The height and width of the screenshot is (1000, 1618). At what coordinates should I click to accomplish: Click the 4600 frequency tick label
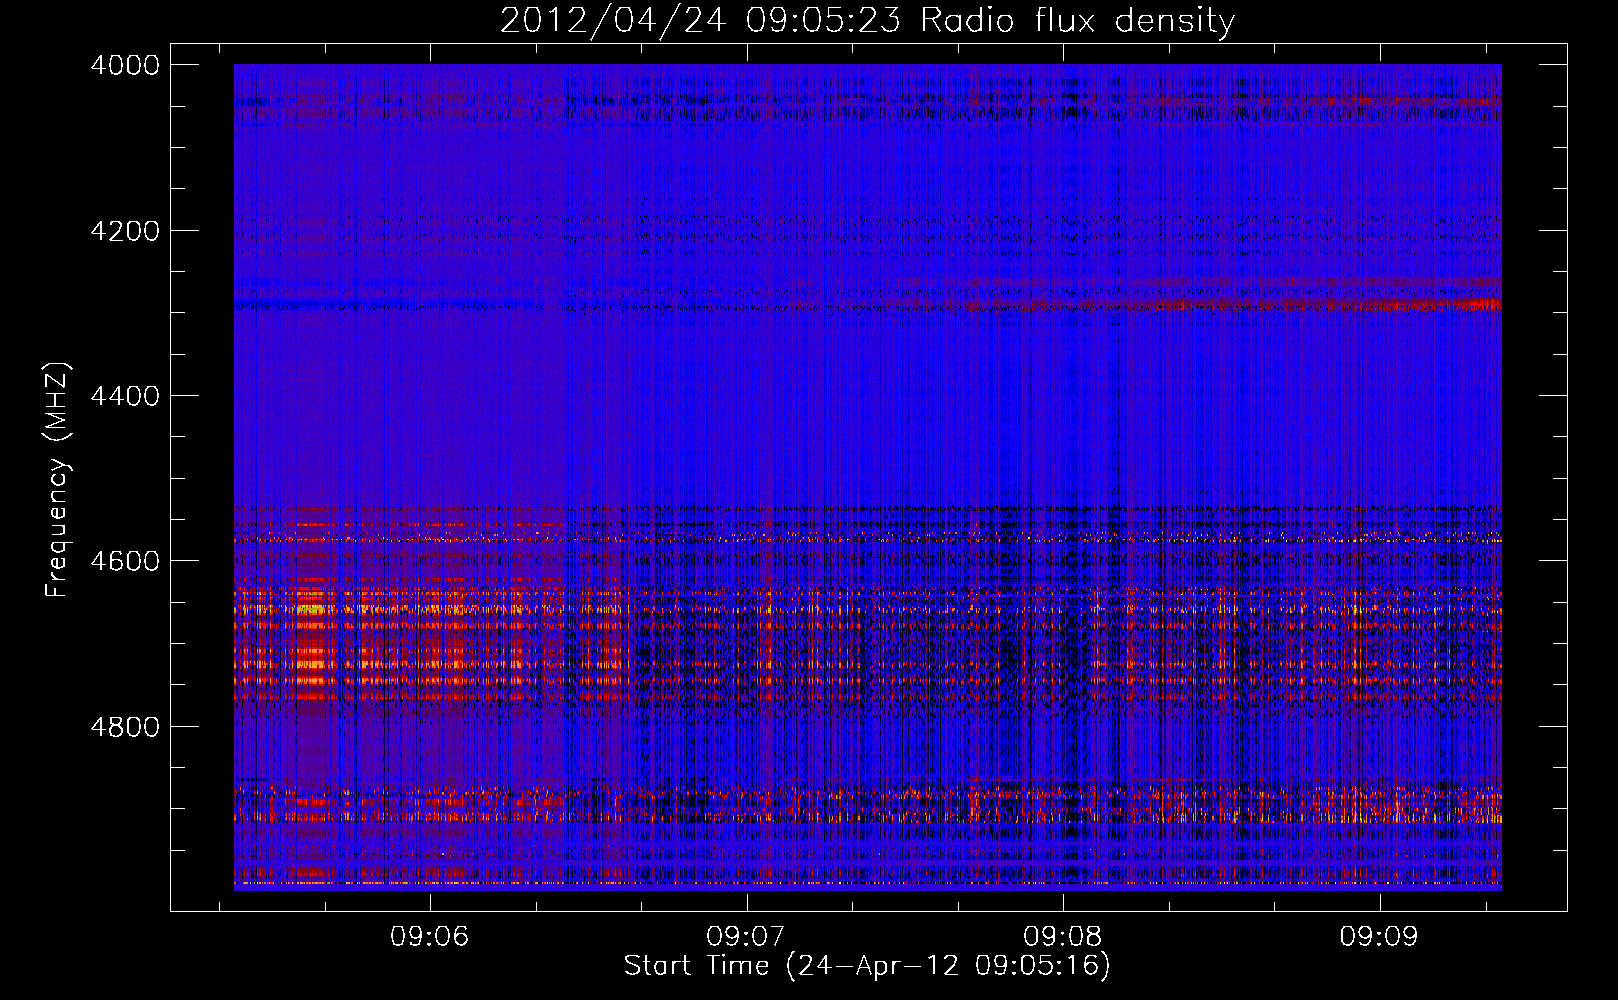coord(125,561)
